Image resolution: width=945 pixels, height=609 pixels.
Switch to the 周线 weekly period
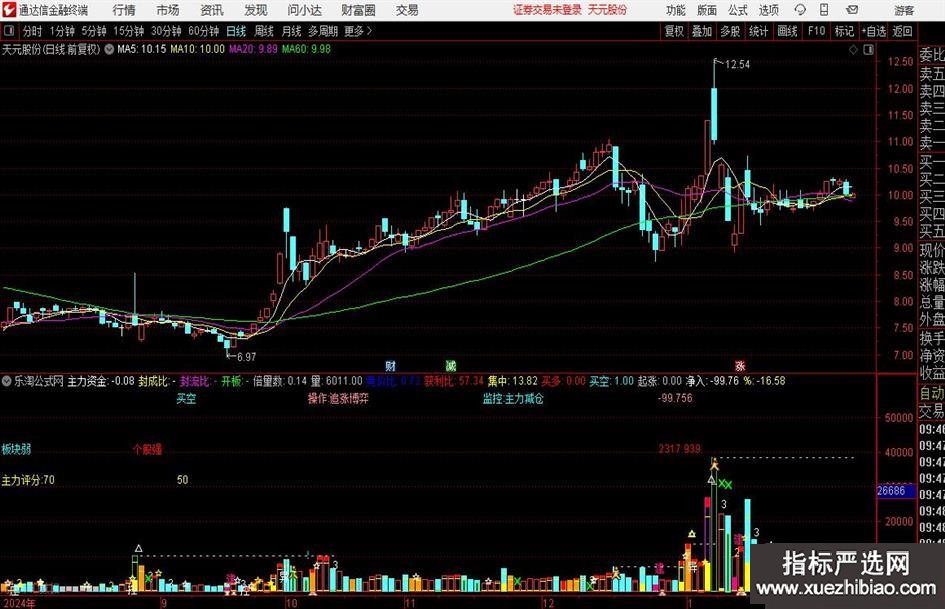[x=264, y=31]
